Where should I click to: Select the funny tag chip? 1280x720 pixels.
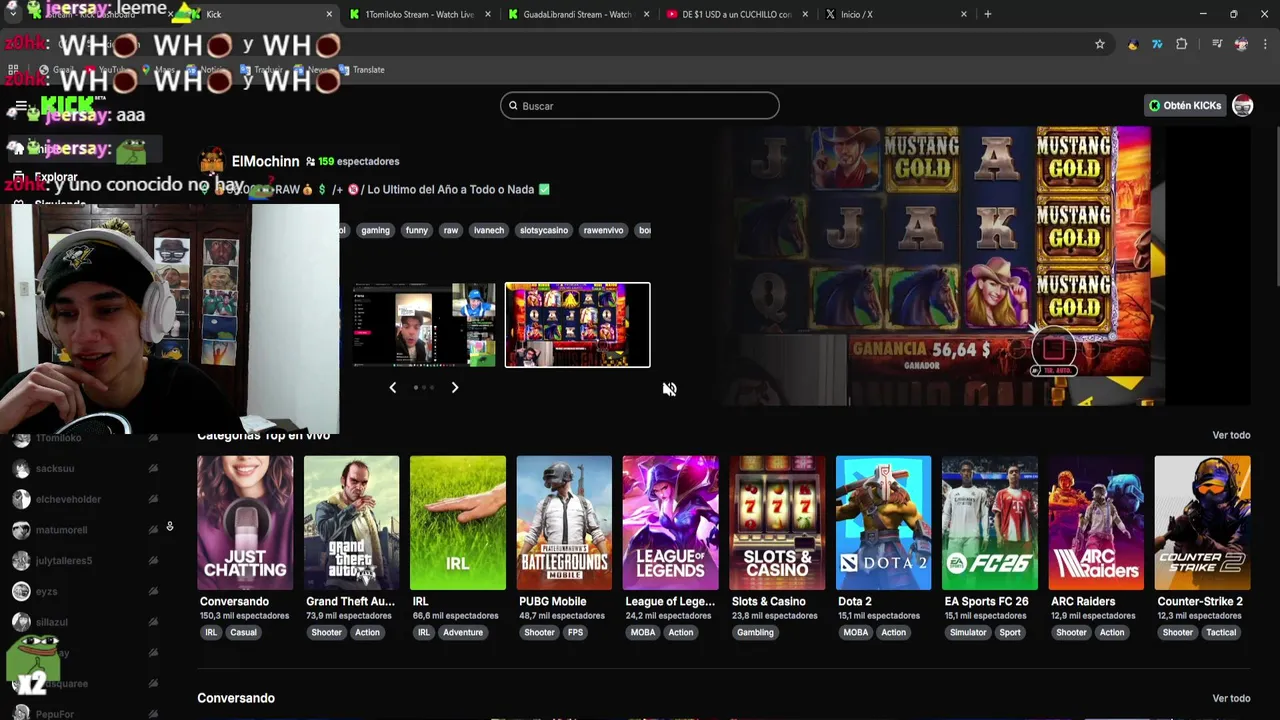pos(417,230)
